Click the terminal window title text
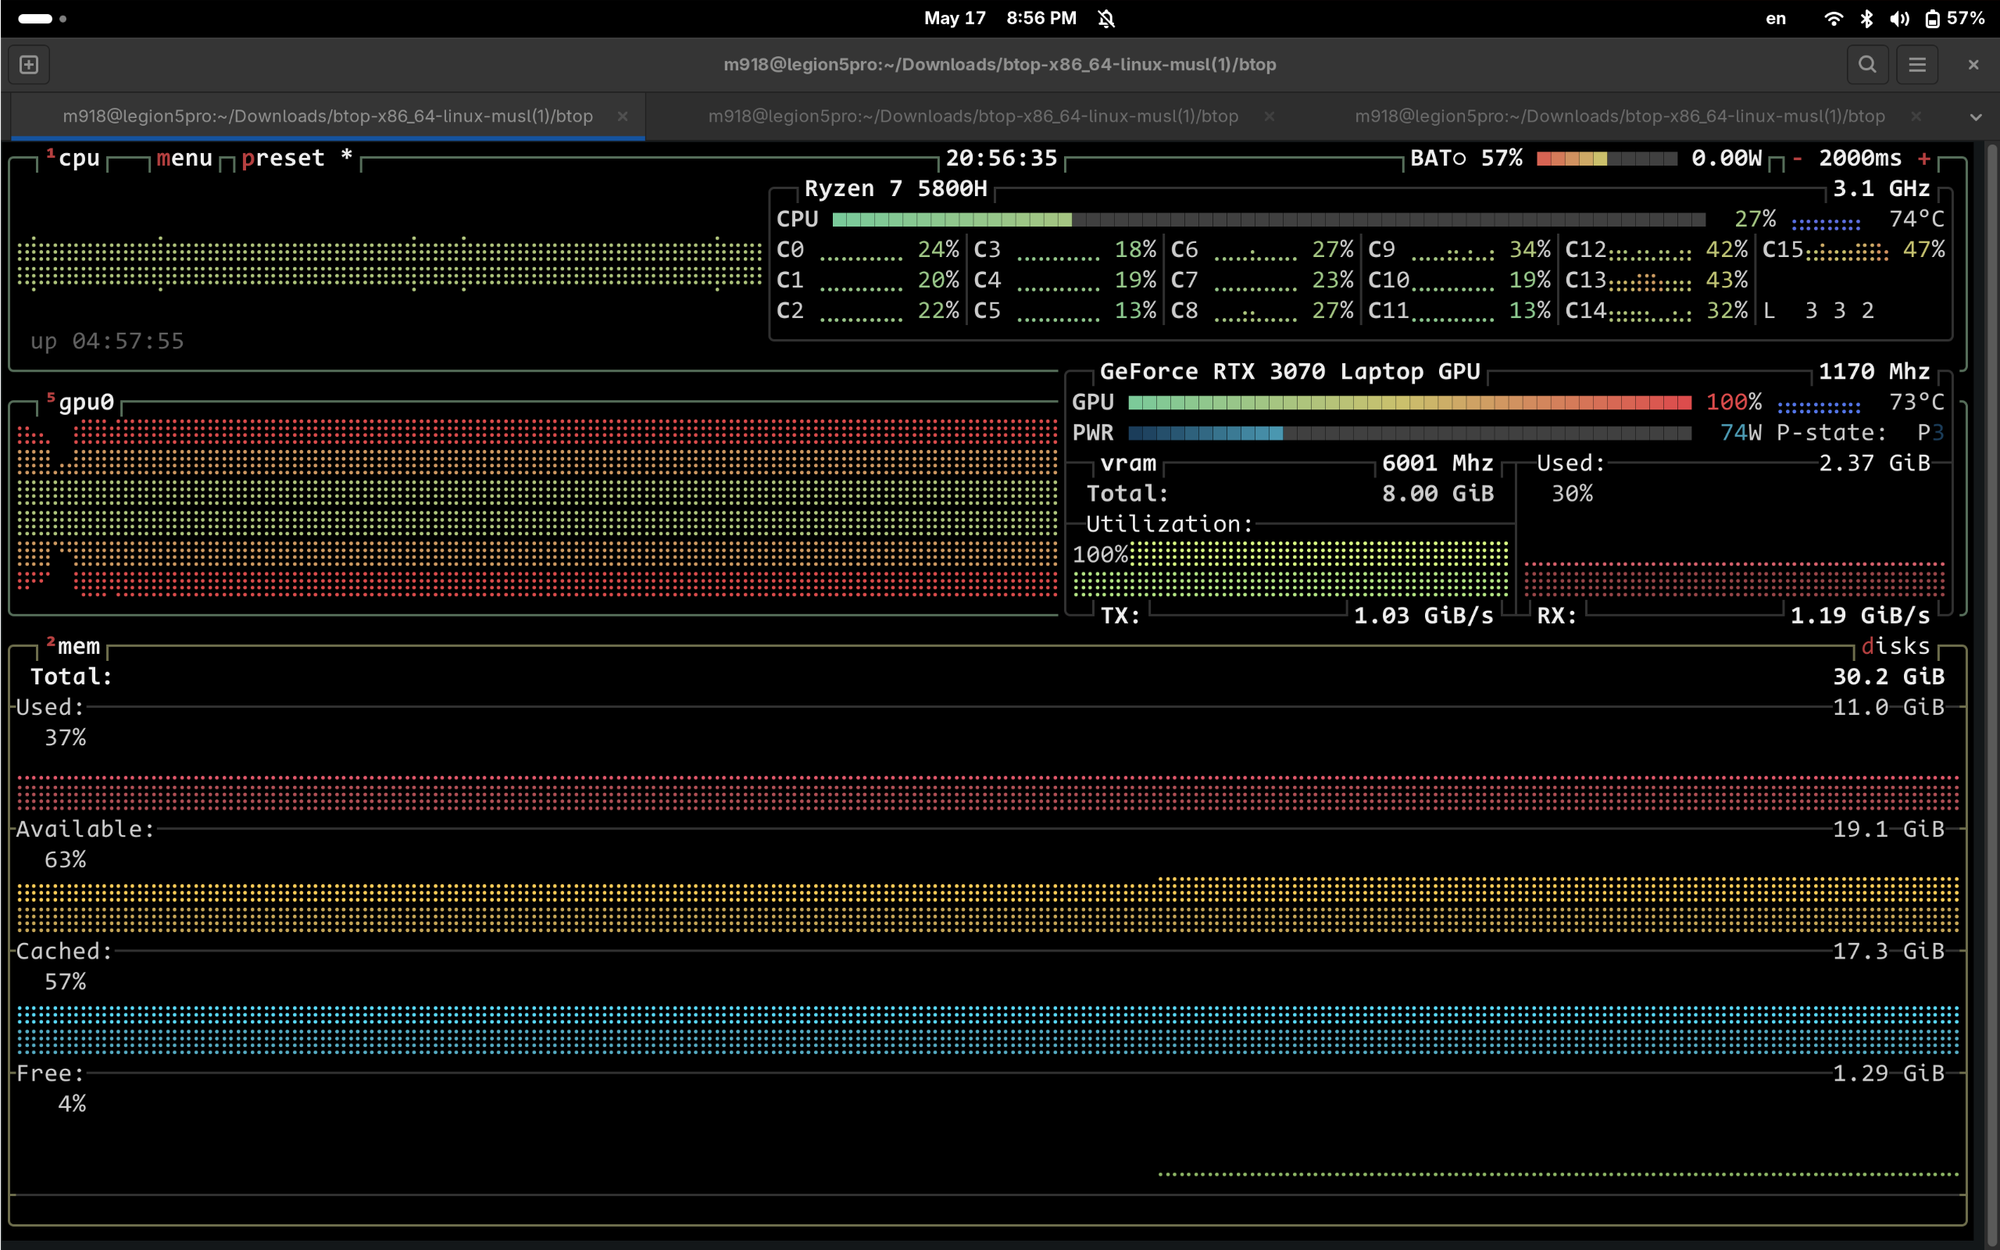 tap(1000, 65)
